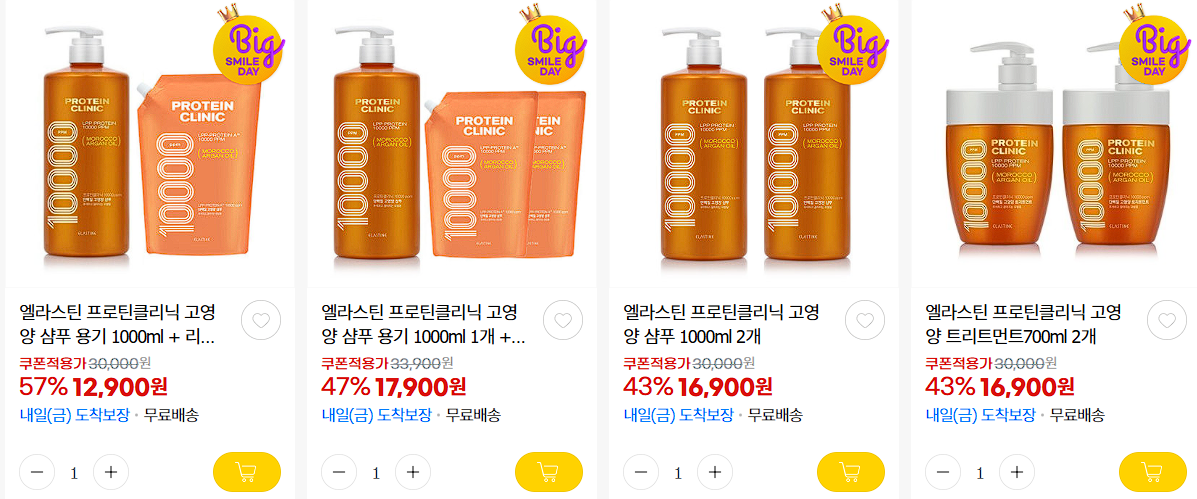View the treatment jars product image
1197x499 pixels.
[x=1055, y=143]
